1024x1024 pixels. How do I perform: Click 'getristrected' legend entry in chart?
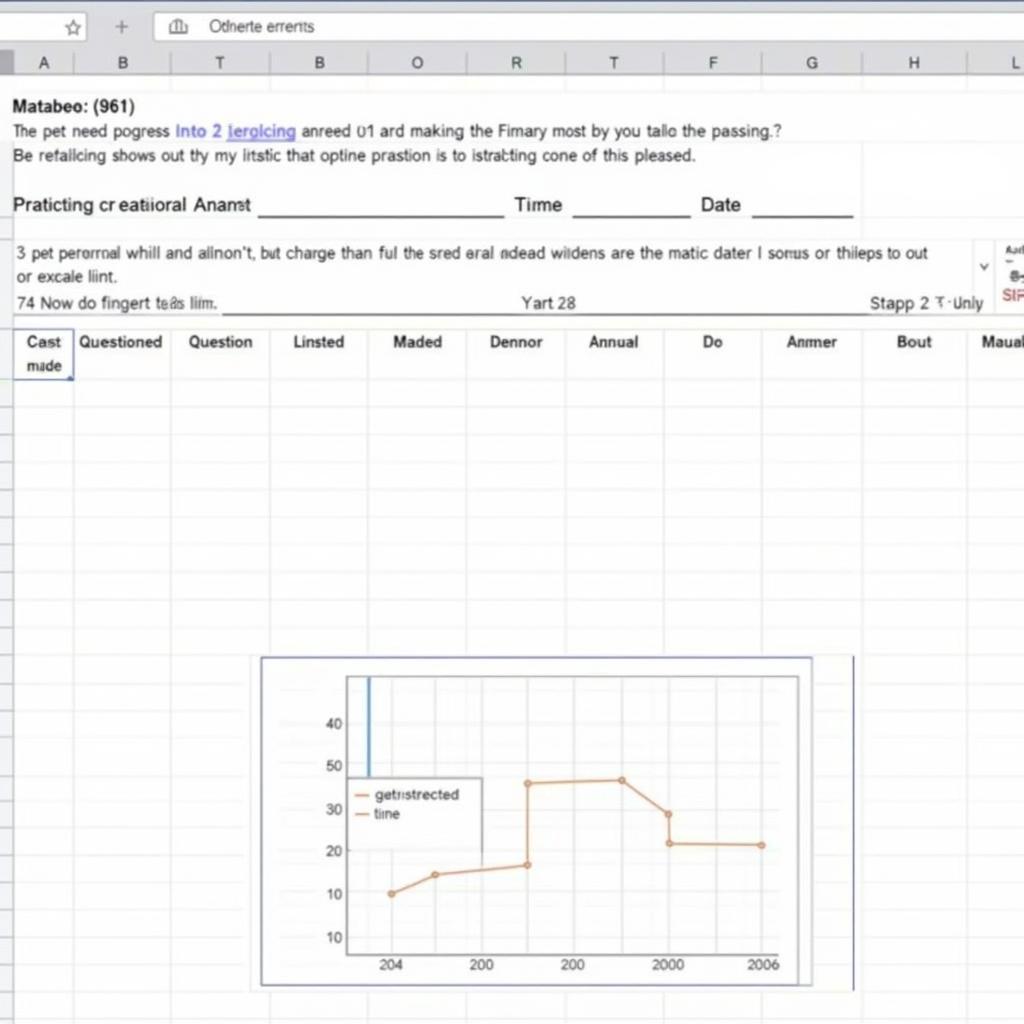pyautogui.click(x=408, y=795)
